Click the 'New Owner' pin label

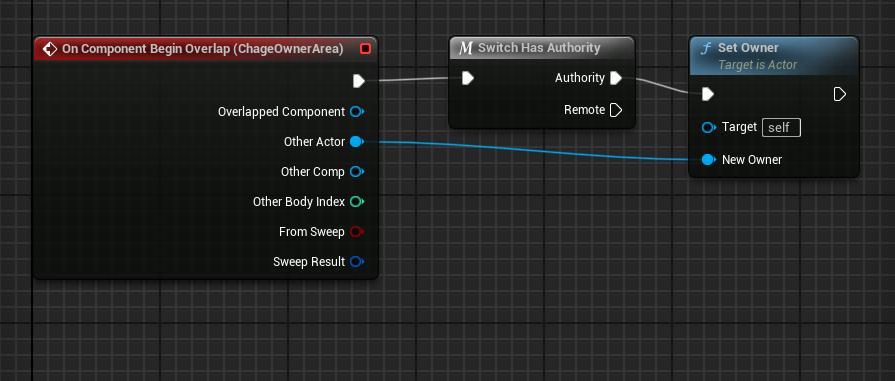click(x=752, y=159)
